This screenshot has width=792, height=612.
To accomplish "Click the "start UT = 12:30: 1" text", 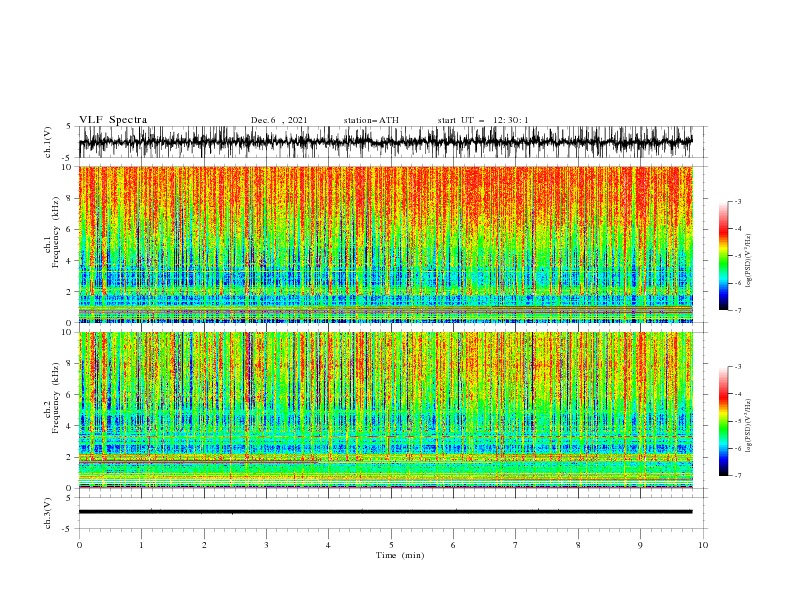I will point(483,120).
